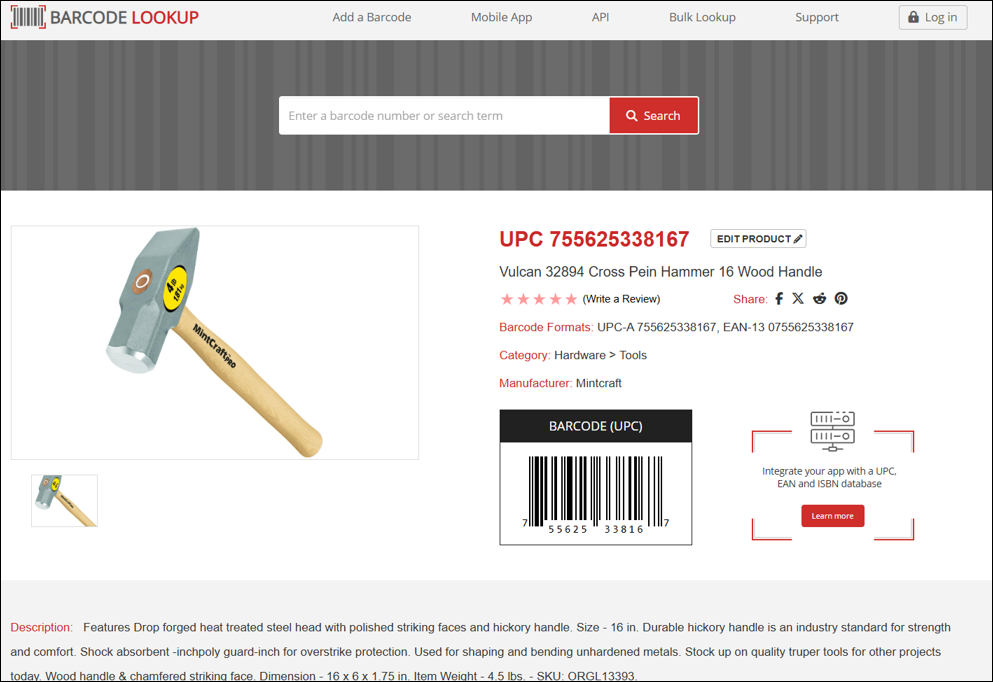
Task: Share product on Pinterest icon
Action: pyautogui.click(x=841, y=298)
